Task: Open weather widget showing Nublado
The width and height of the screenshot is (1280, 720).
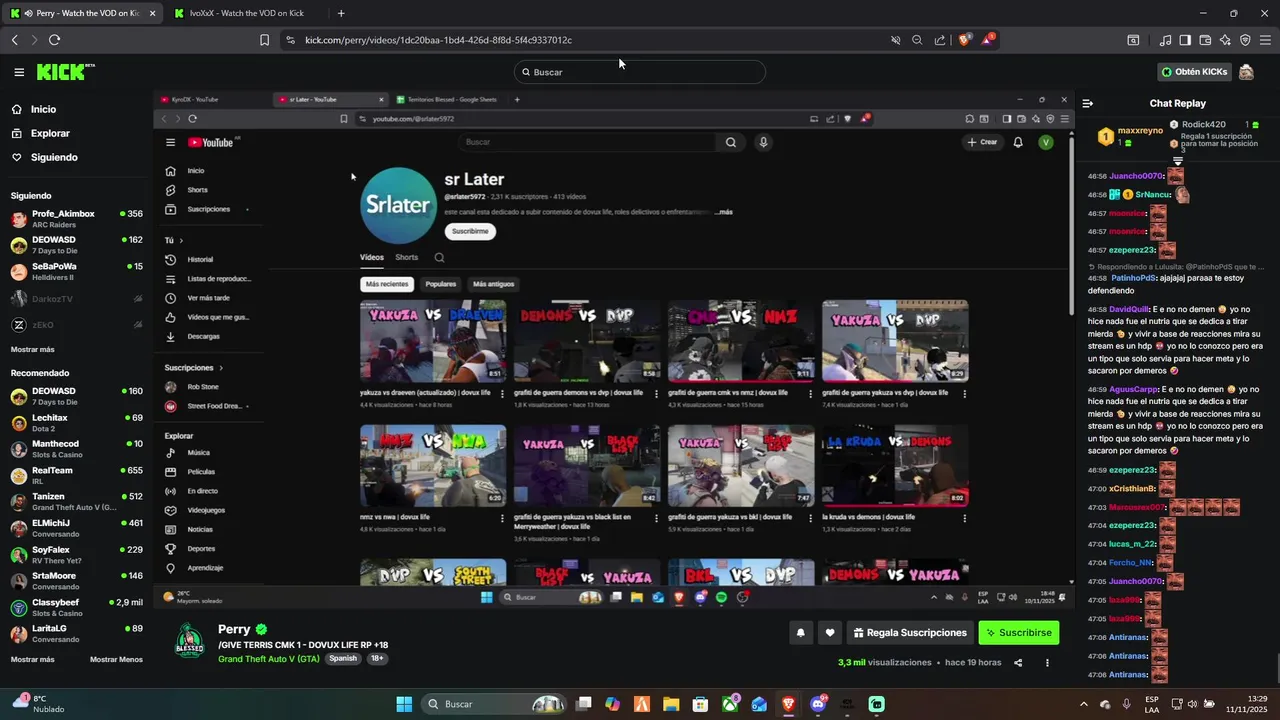Action: click(x=40, y=704)
